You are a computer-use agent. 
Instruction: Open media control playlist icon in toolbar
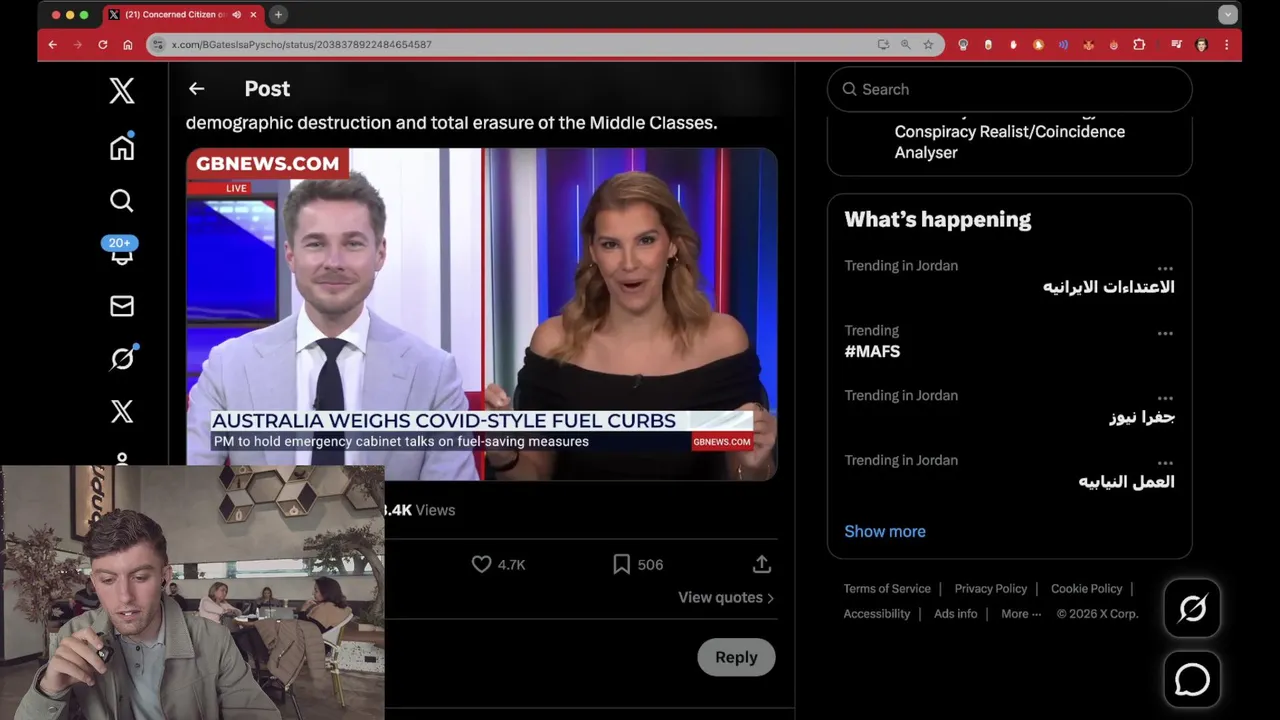(1177, 45)
